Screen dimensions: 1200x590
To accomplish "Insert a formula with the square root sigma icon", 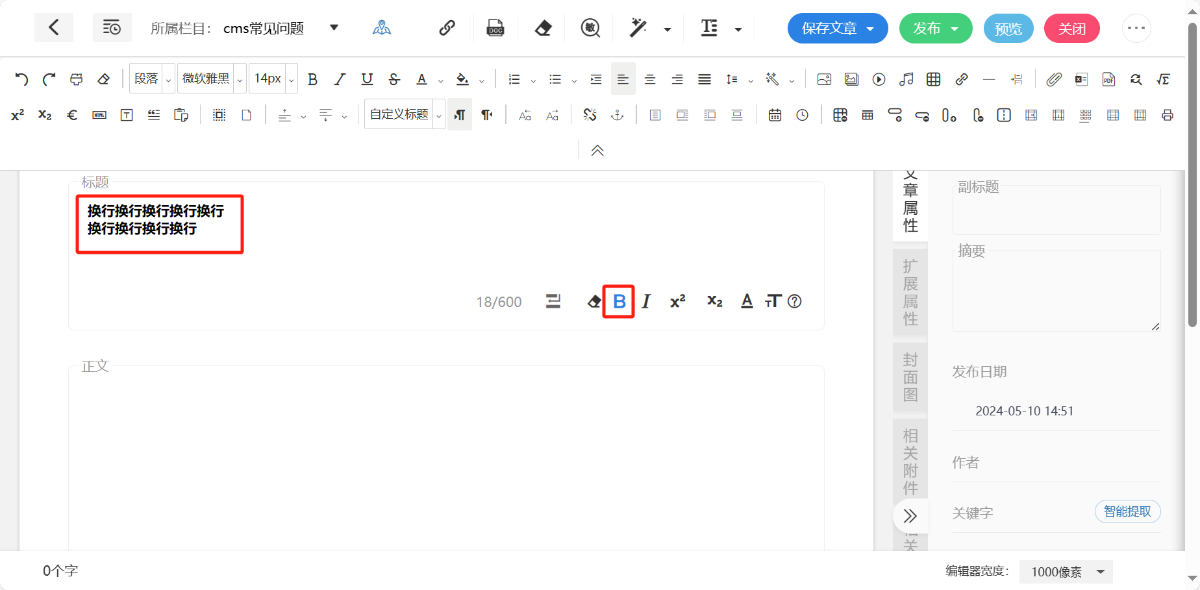I will 1163,79.
